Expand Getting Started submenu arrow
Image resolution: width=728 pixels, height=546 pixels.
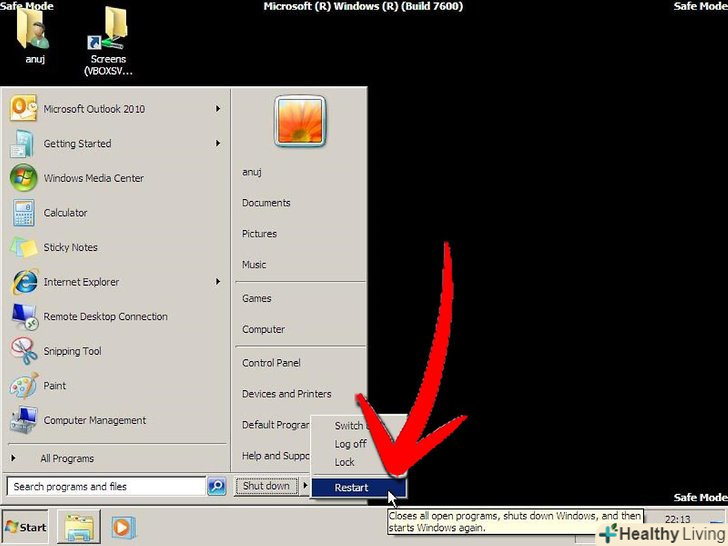coord(218,143)
